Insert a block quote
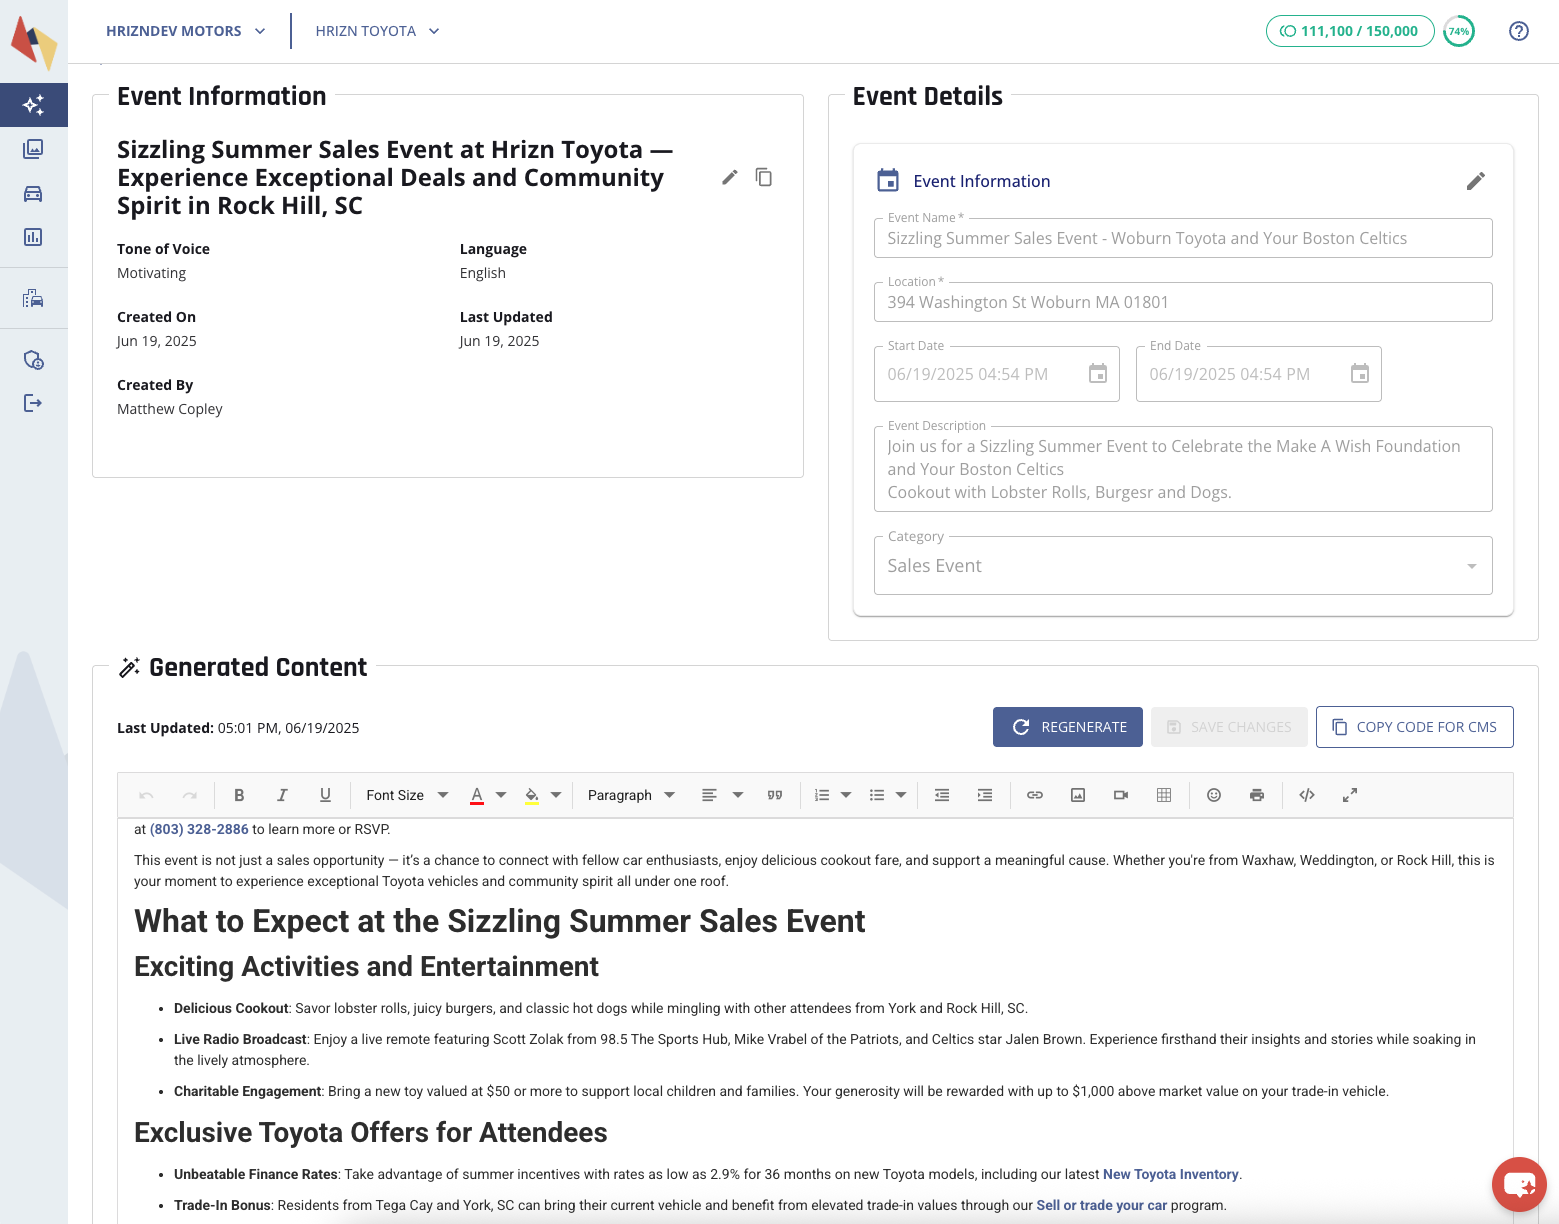The image size is (1559, 1224). [x=775, y=795]
